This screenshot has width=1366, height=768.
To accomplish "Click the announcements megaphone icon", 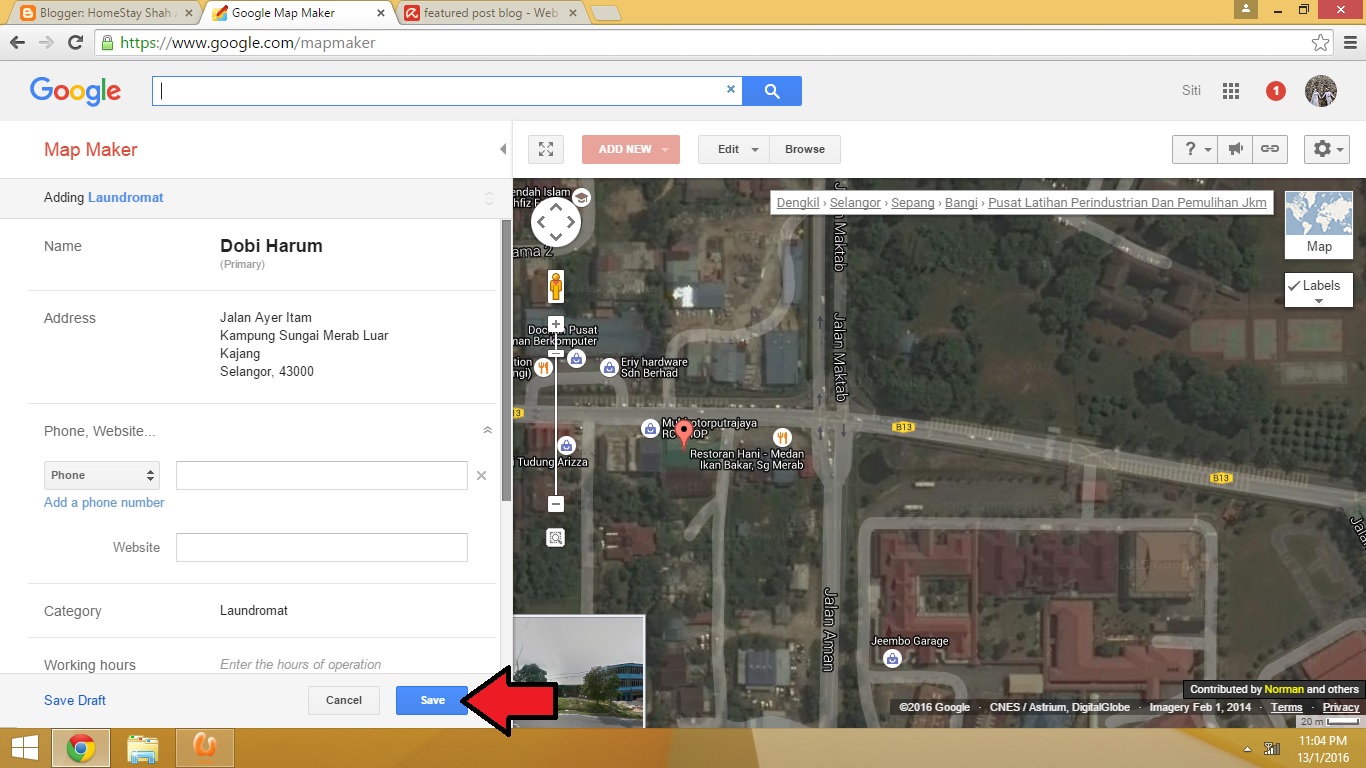I will coord(1236,148).
